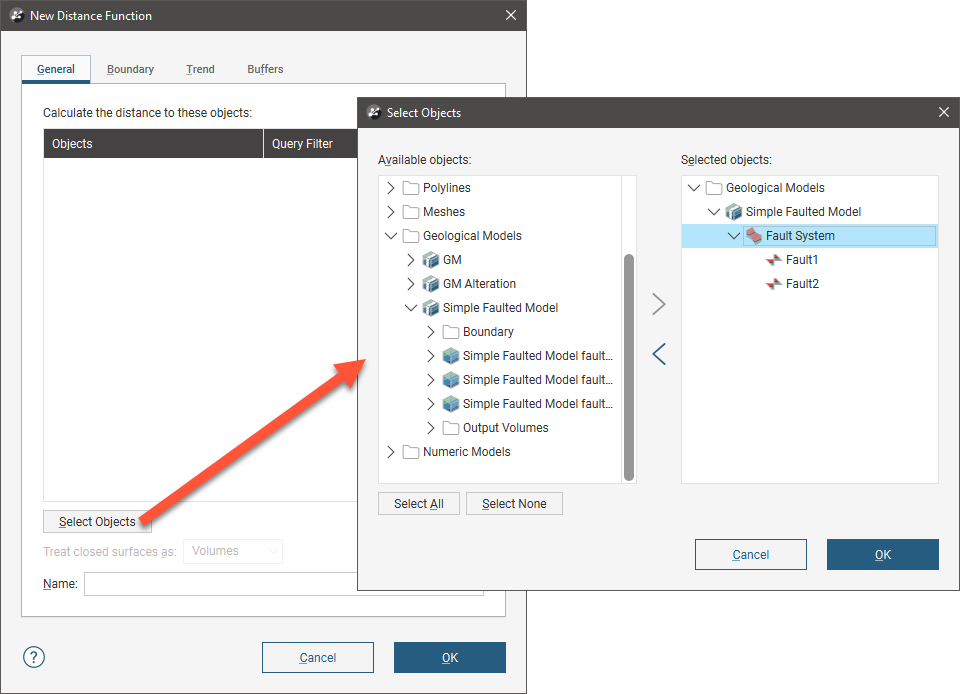Click the GM geological model cube icon

pos(431,260)
